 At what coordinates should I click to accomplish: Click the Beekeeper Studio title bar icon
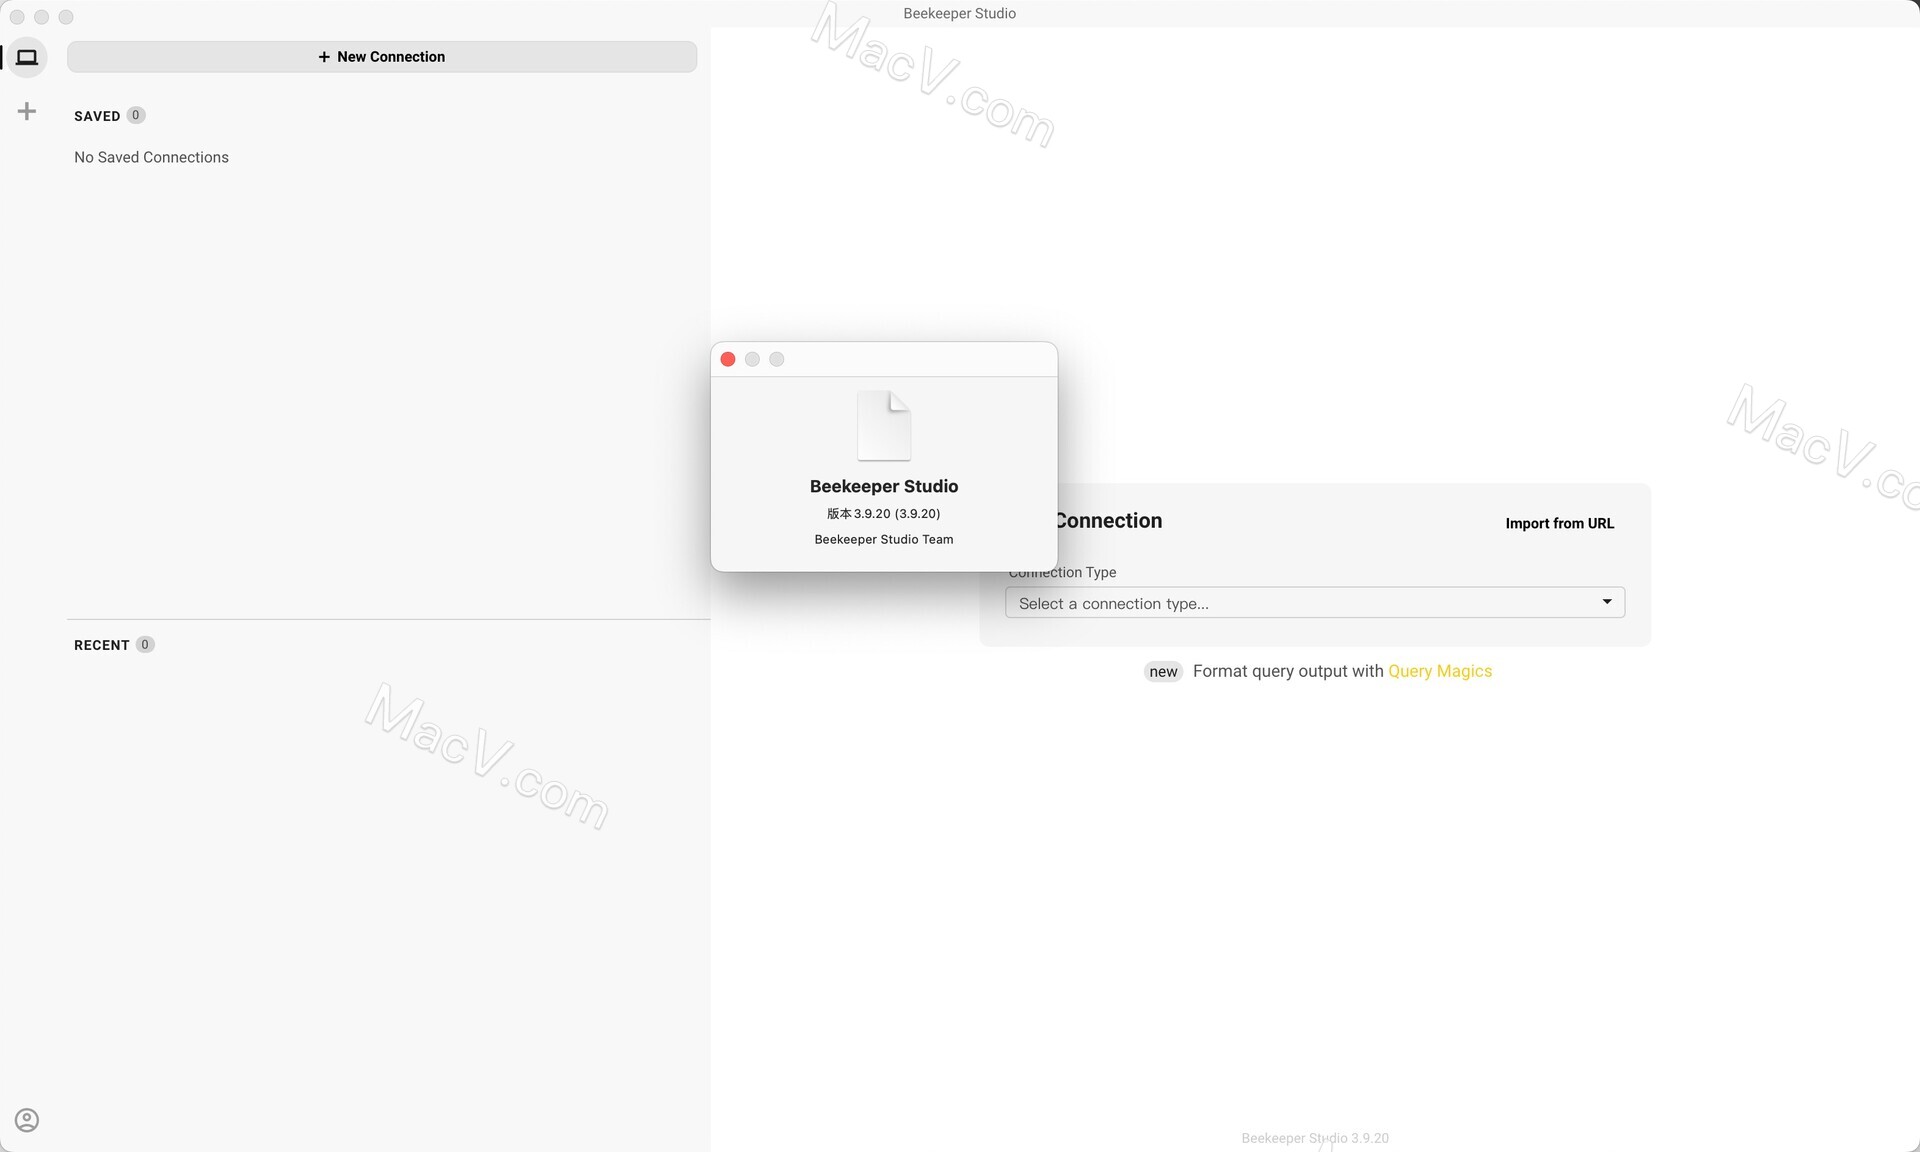(883, 425)
